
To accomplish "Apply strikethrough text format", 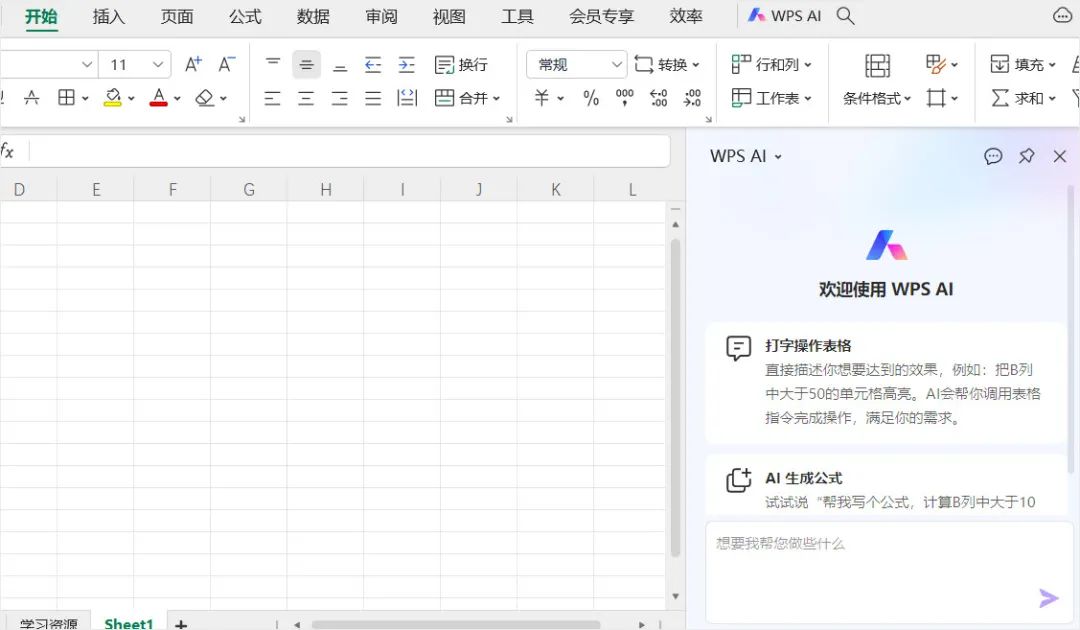I will click(32, 98).
